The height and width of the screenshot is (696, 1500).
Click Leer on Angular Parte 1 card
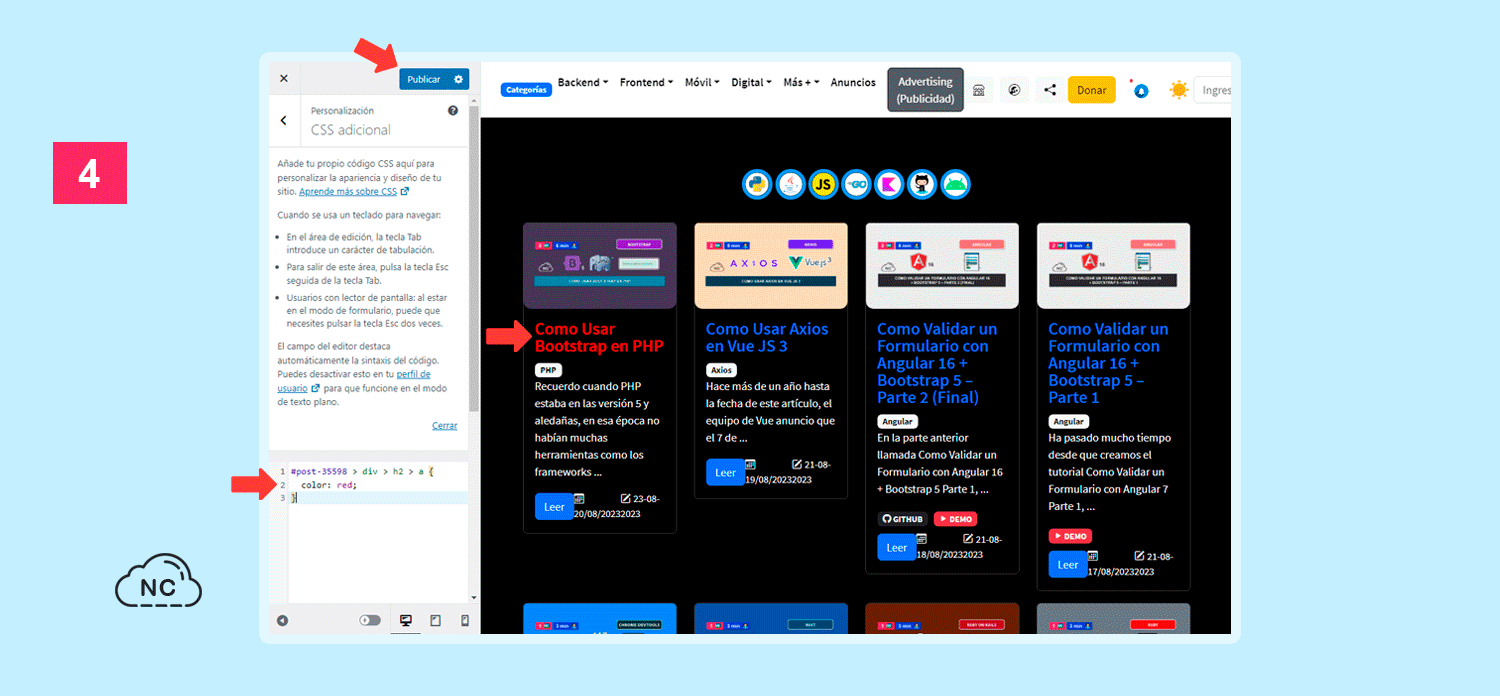coord(1068,564)
